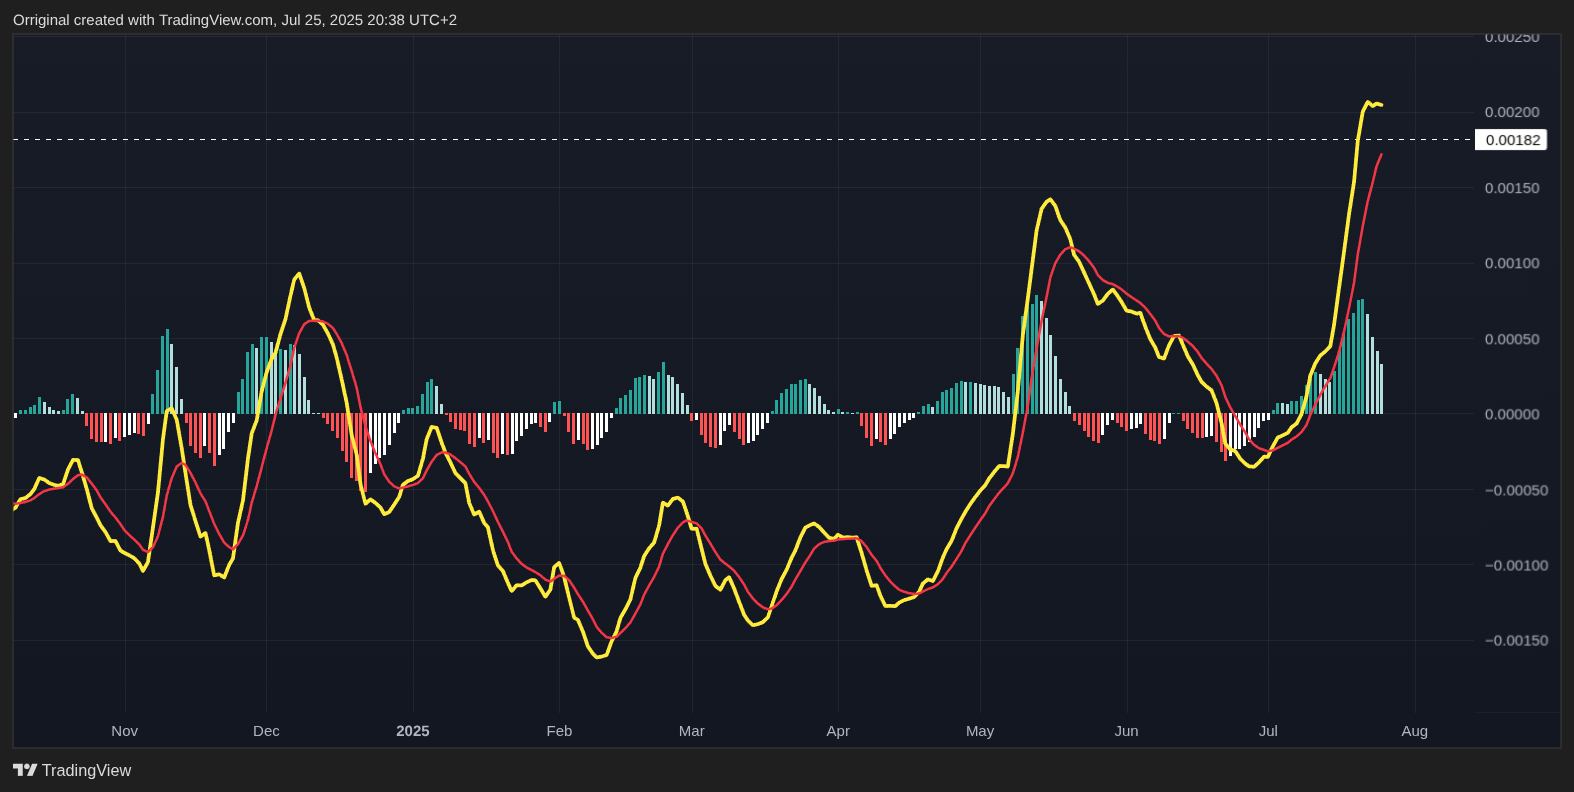Click the −0.00100 axis value

(1516, 565)
